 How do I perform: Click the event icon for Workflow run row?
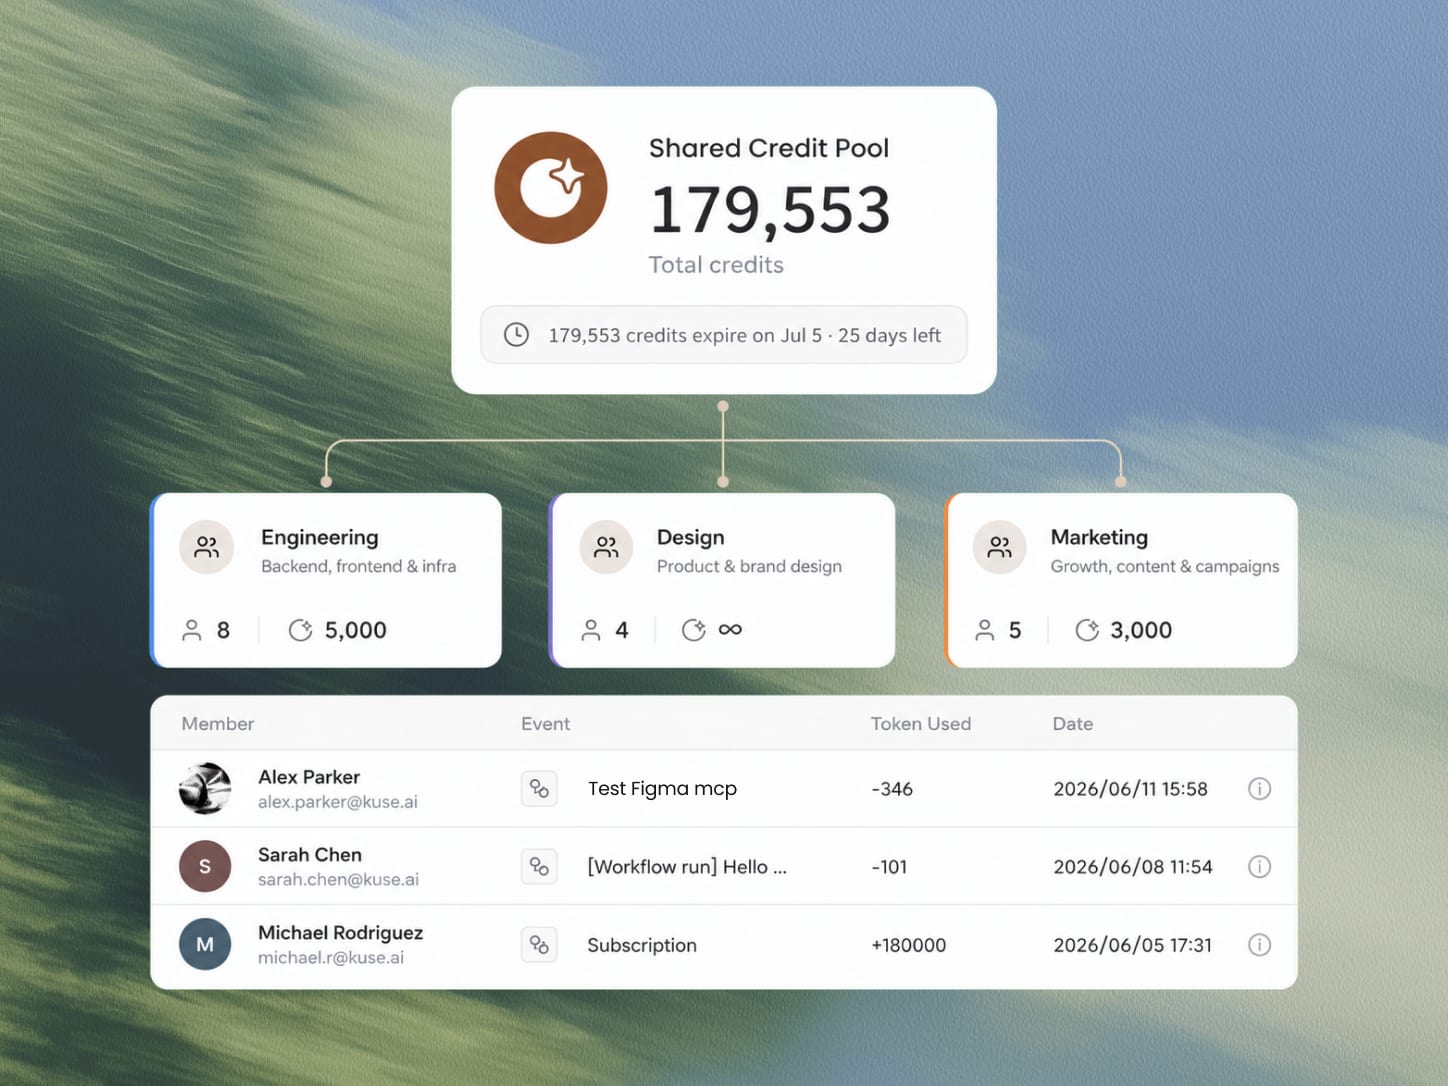539,866
